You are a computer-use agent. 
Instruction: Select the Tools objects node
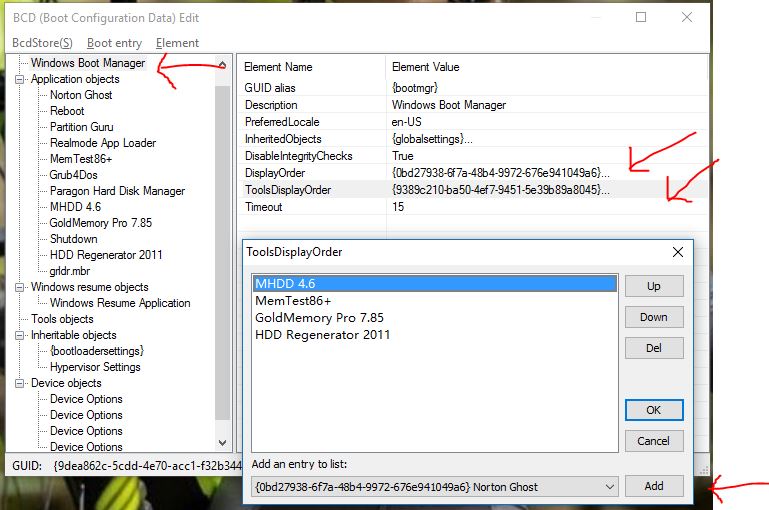62,319
